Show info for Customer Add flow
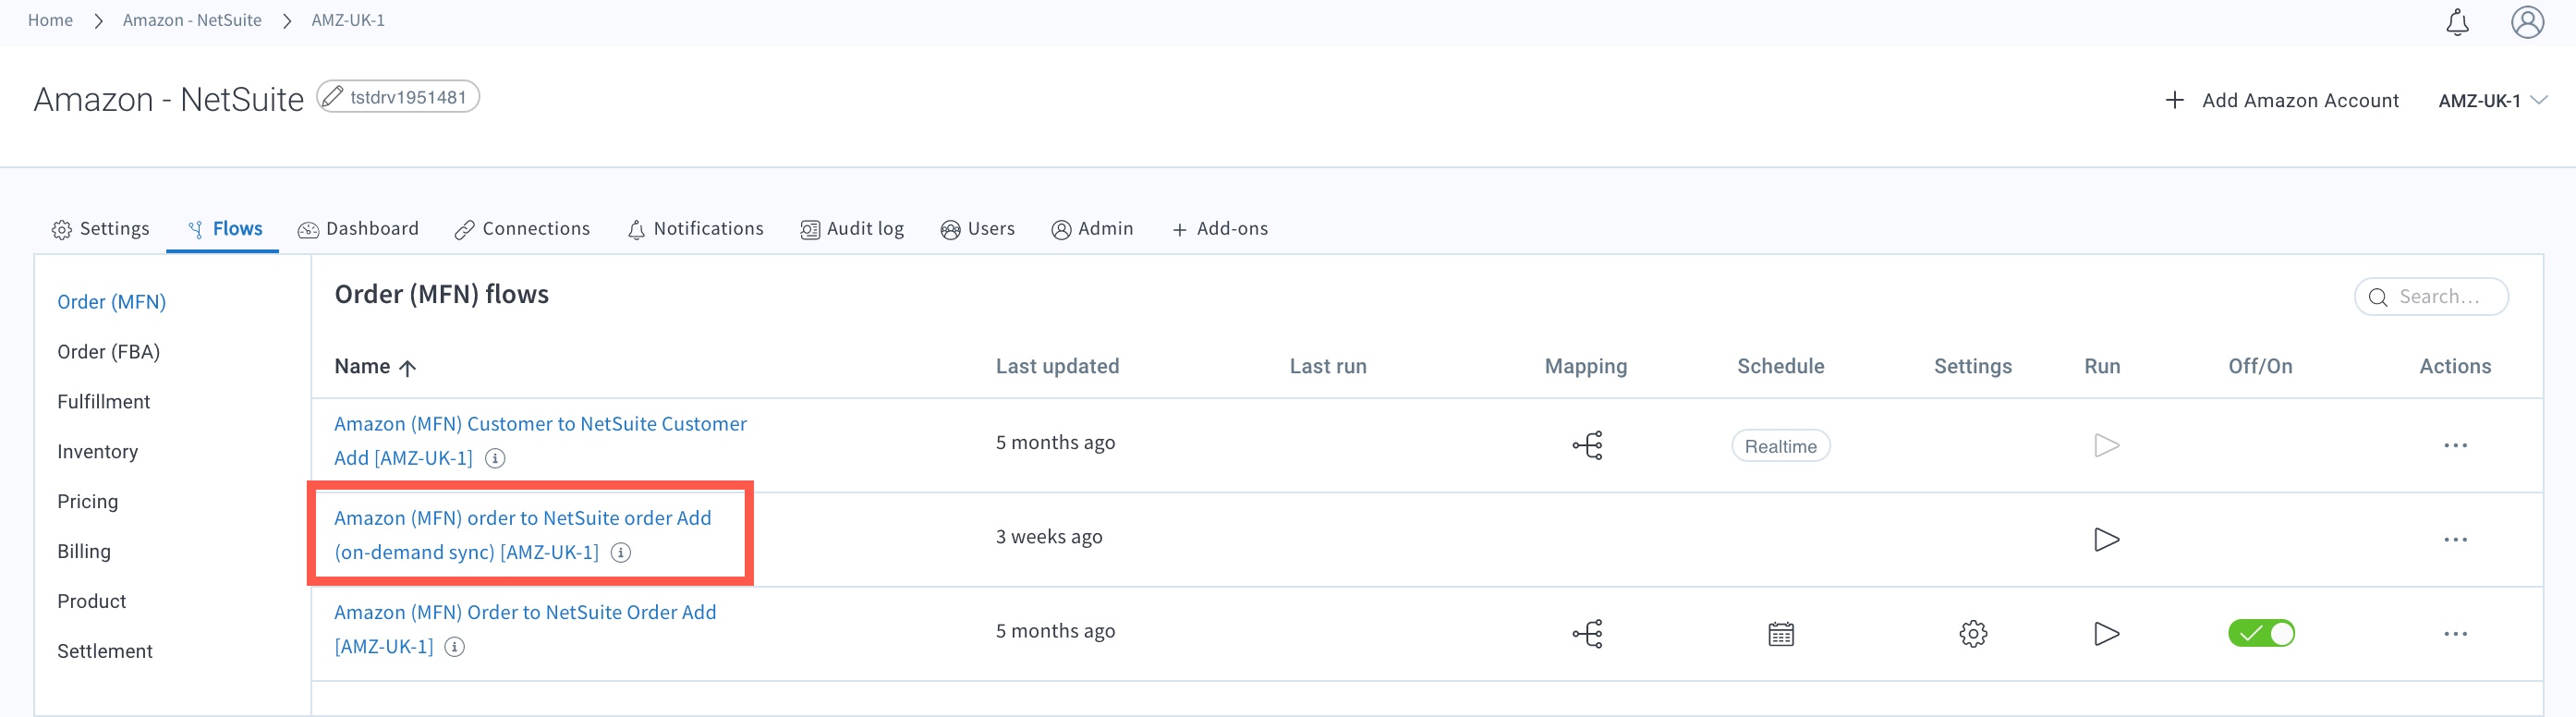 click(495, 458)
